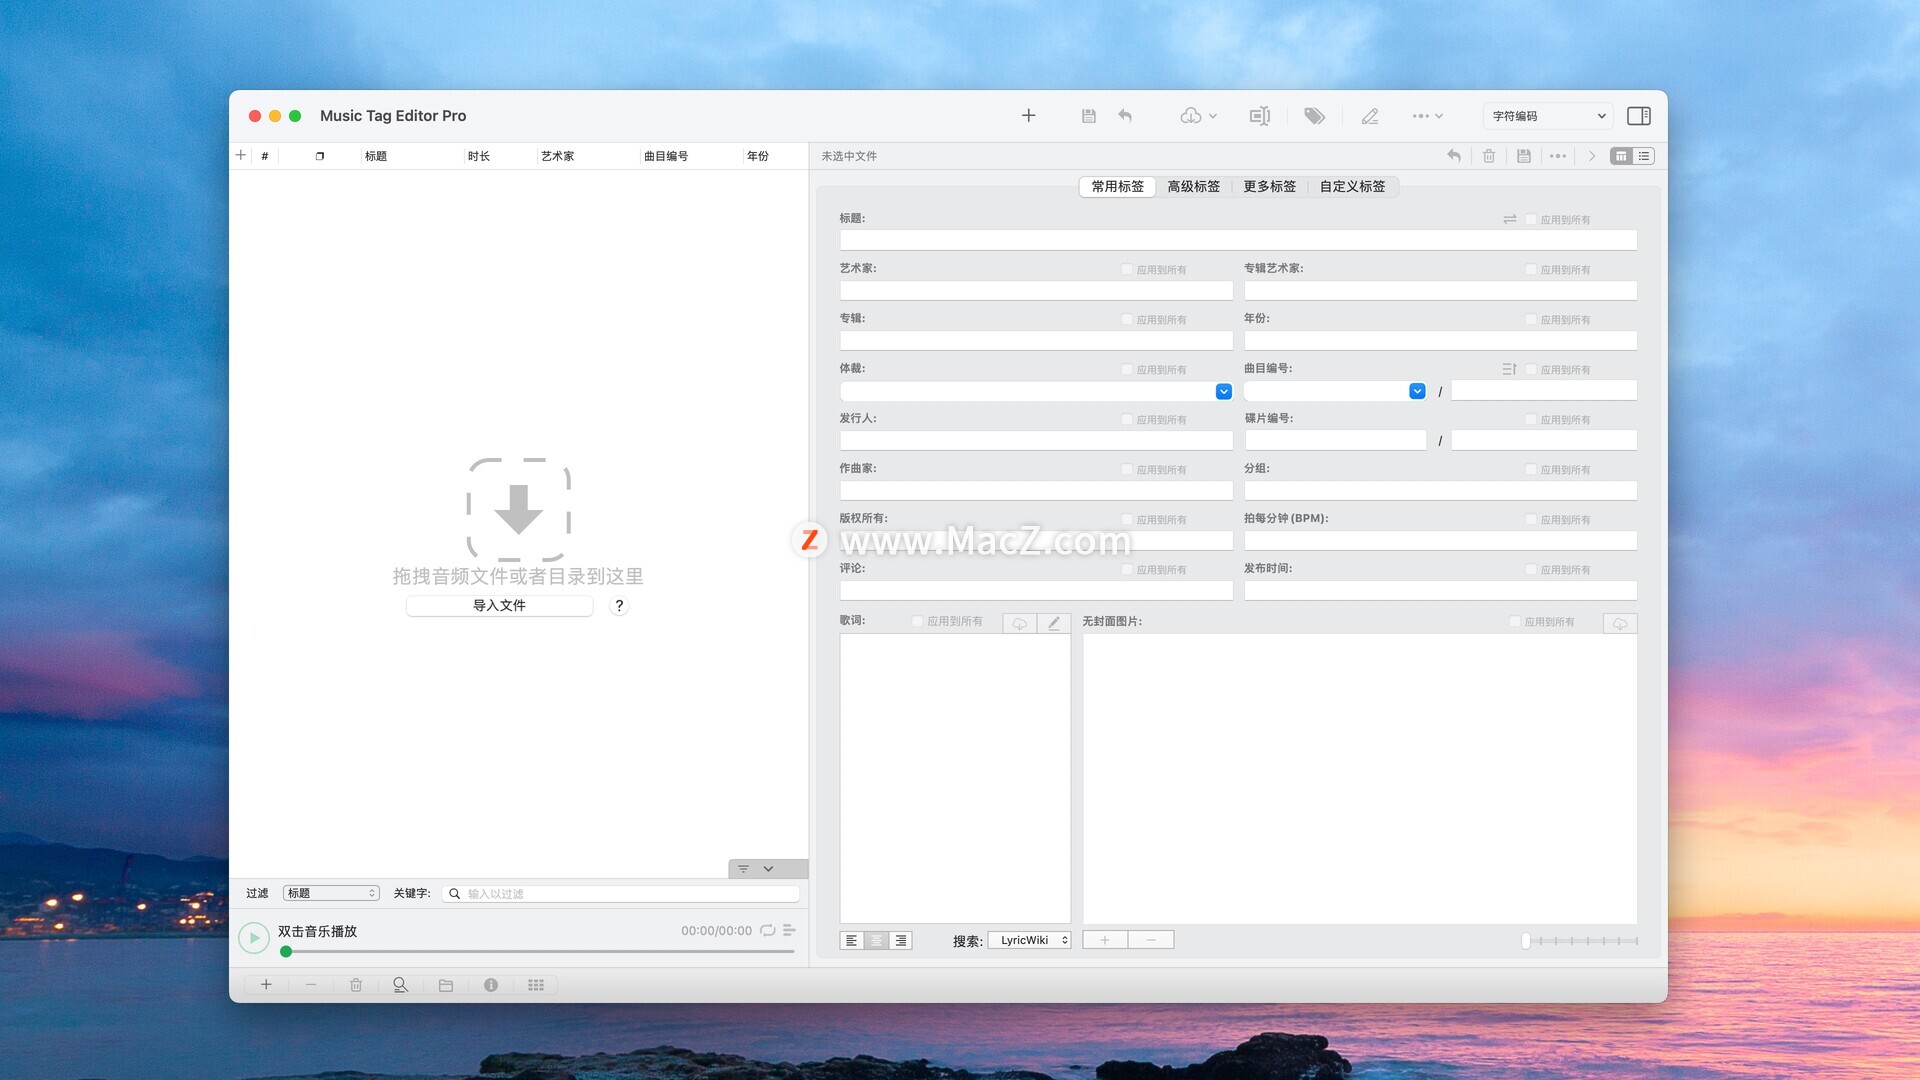Viewport: 1920px width, 1080px height.
Task: Enable 应用到所有 for 年份
Action: tap(1531, 319)
